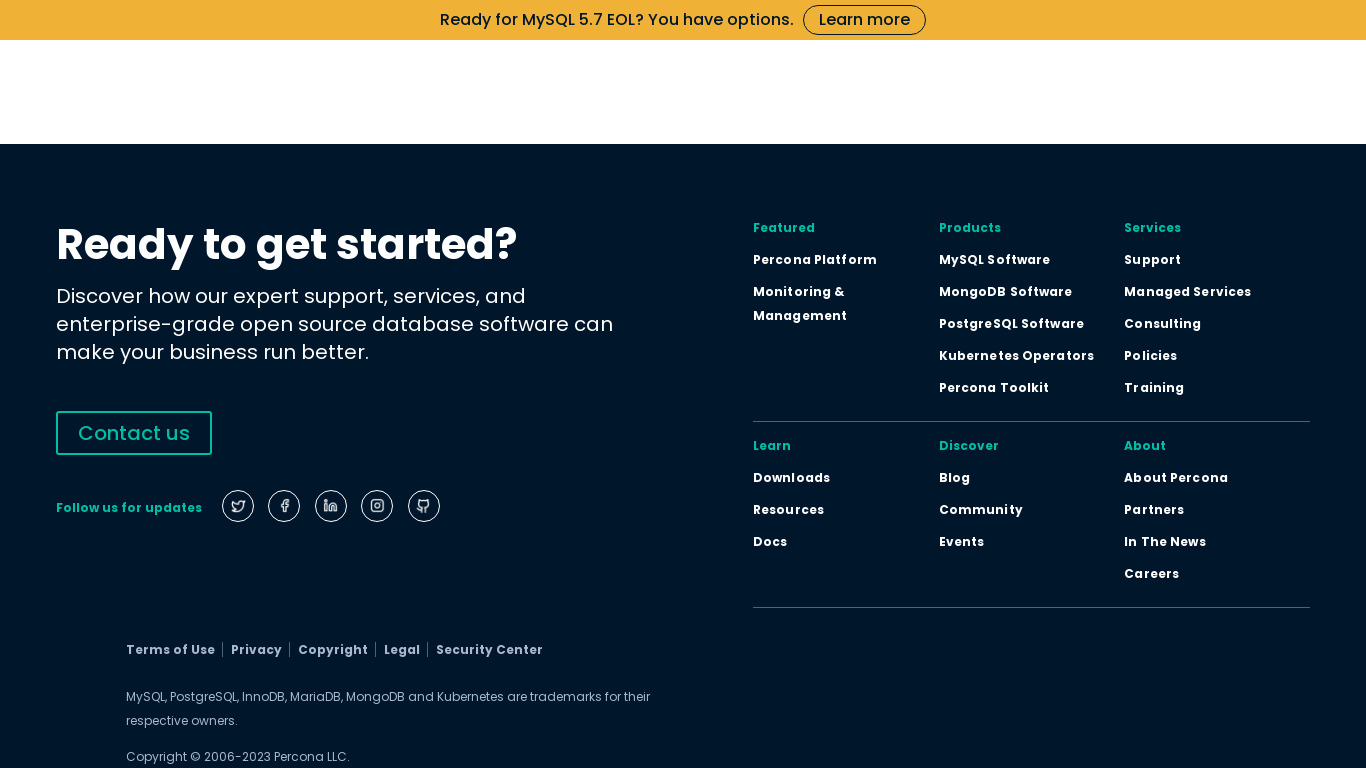This screenshot has height=768, width=1366.
Task: Visit the Blog link
Action: (x=954, y=478)
